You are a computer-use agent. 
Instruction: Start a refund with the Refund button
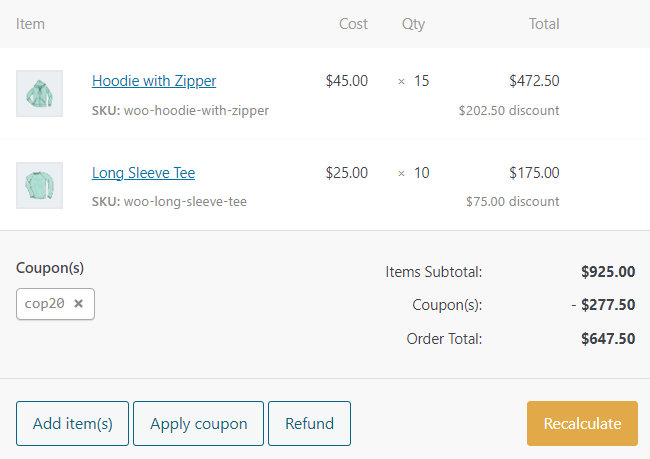point(309,423)
